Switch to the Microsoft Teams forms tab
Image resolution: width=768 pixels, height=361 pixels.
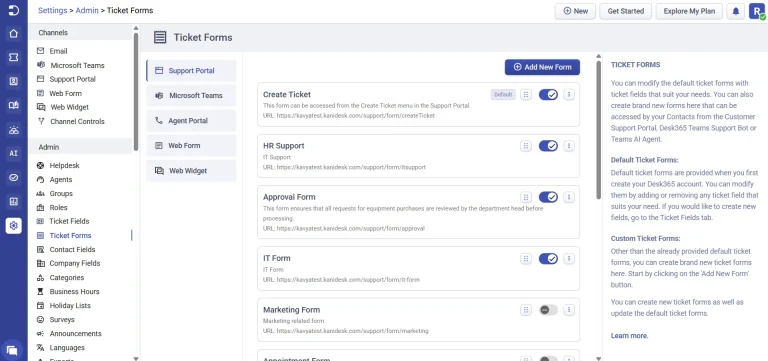coord(191,96)
